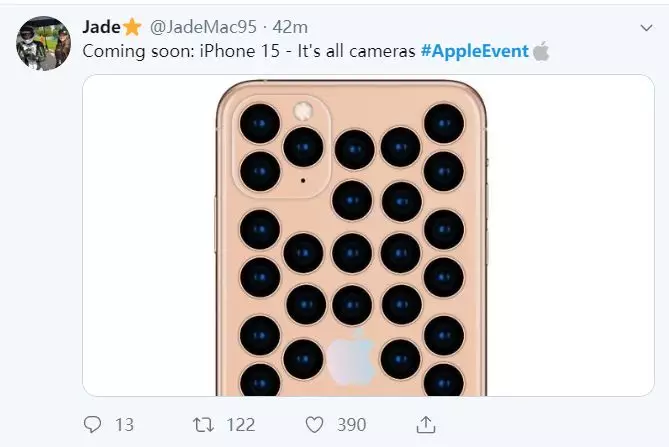Open Jade's profile picture

43,43
